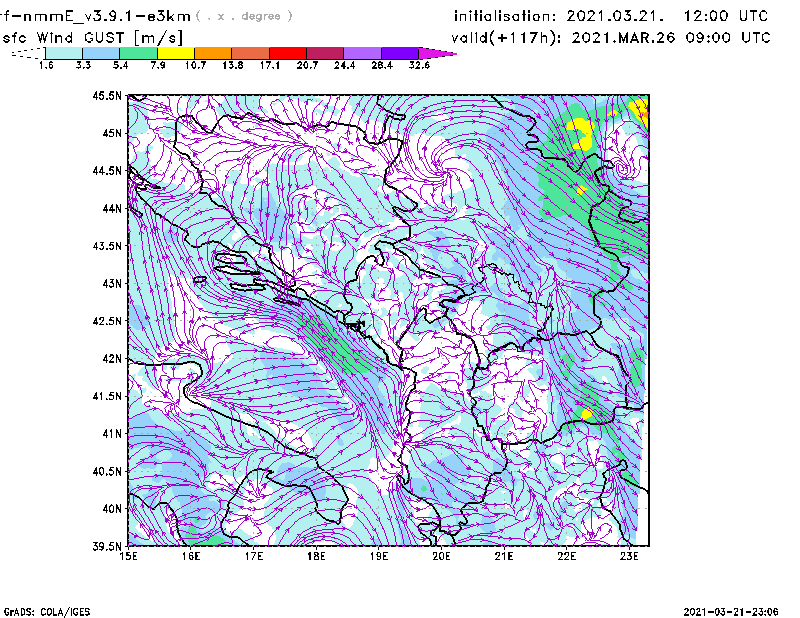Click the gray '( . x . degree )' text
Image resolution: width=800 pixels, height=618 pixels.
coord(244,16)
